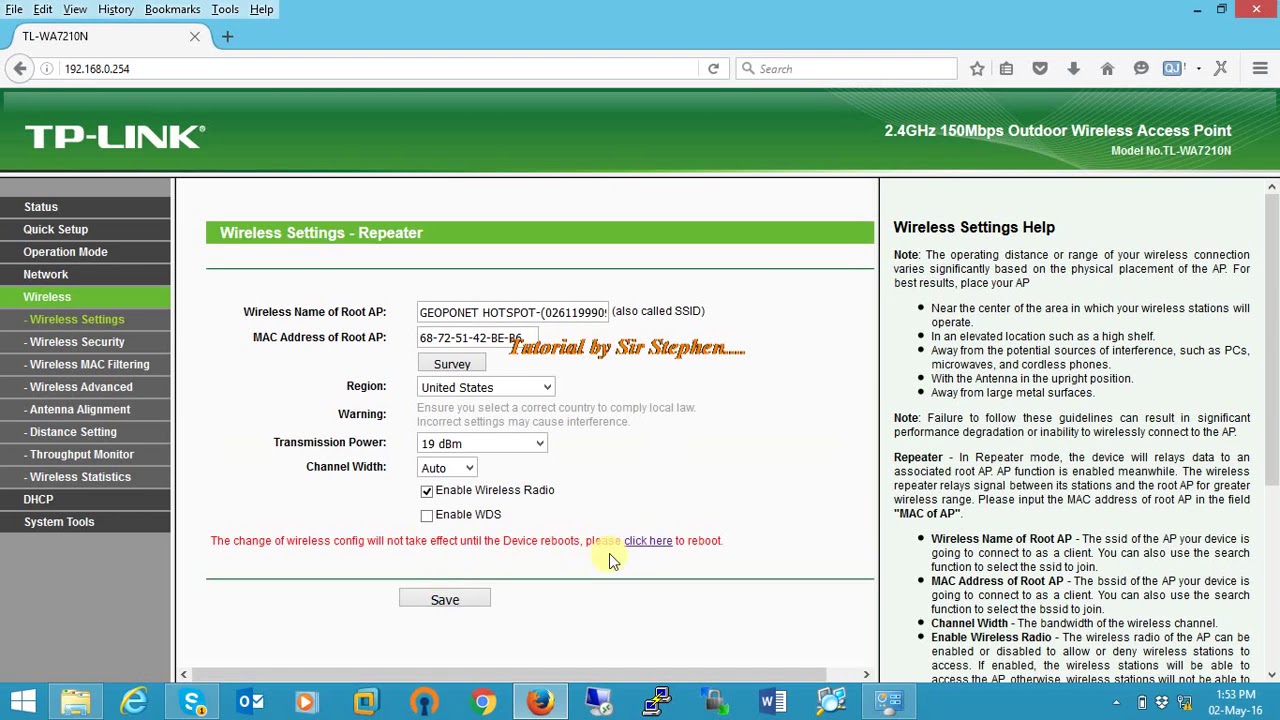Image resolution: width=1280 pixels, height=720 pixels.
Task: Save page to Pocket icon
Action: point(1040,68)
